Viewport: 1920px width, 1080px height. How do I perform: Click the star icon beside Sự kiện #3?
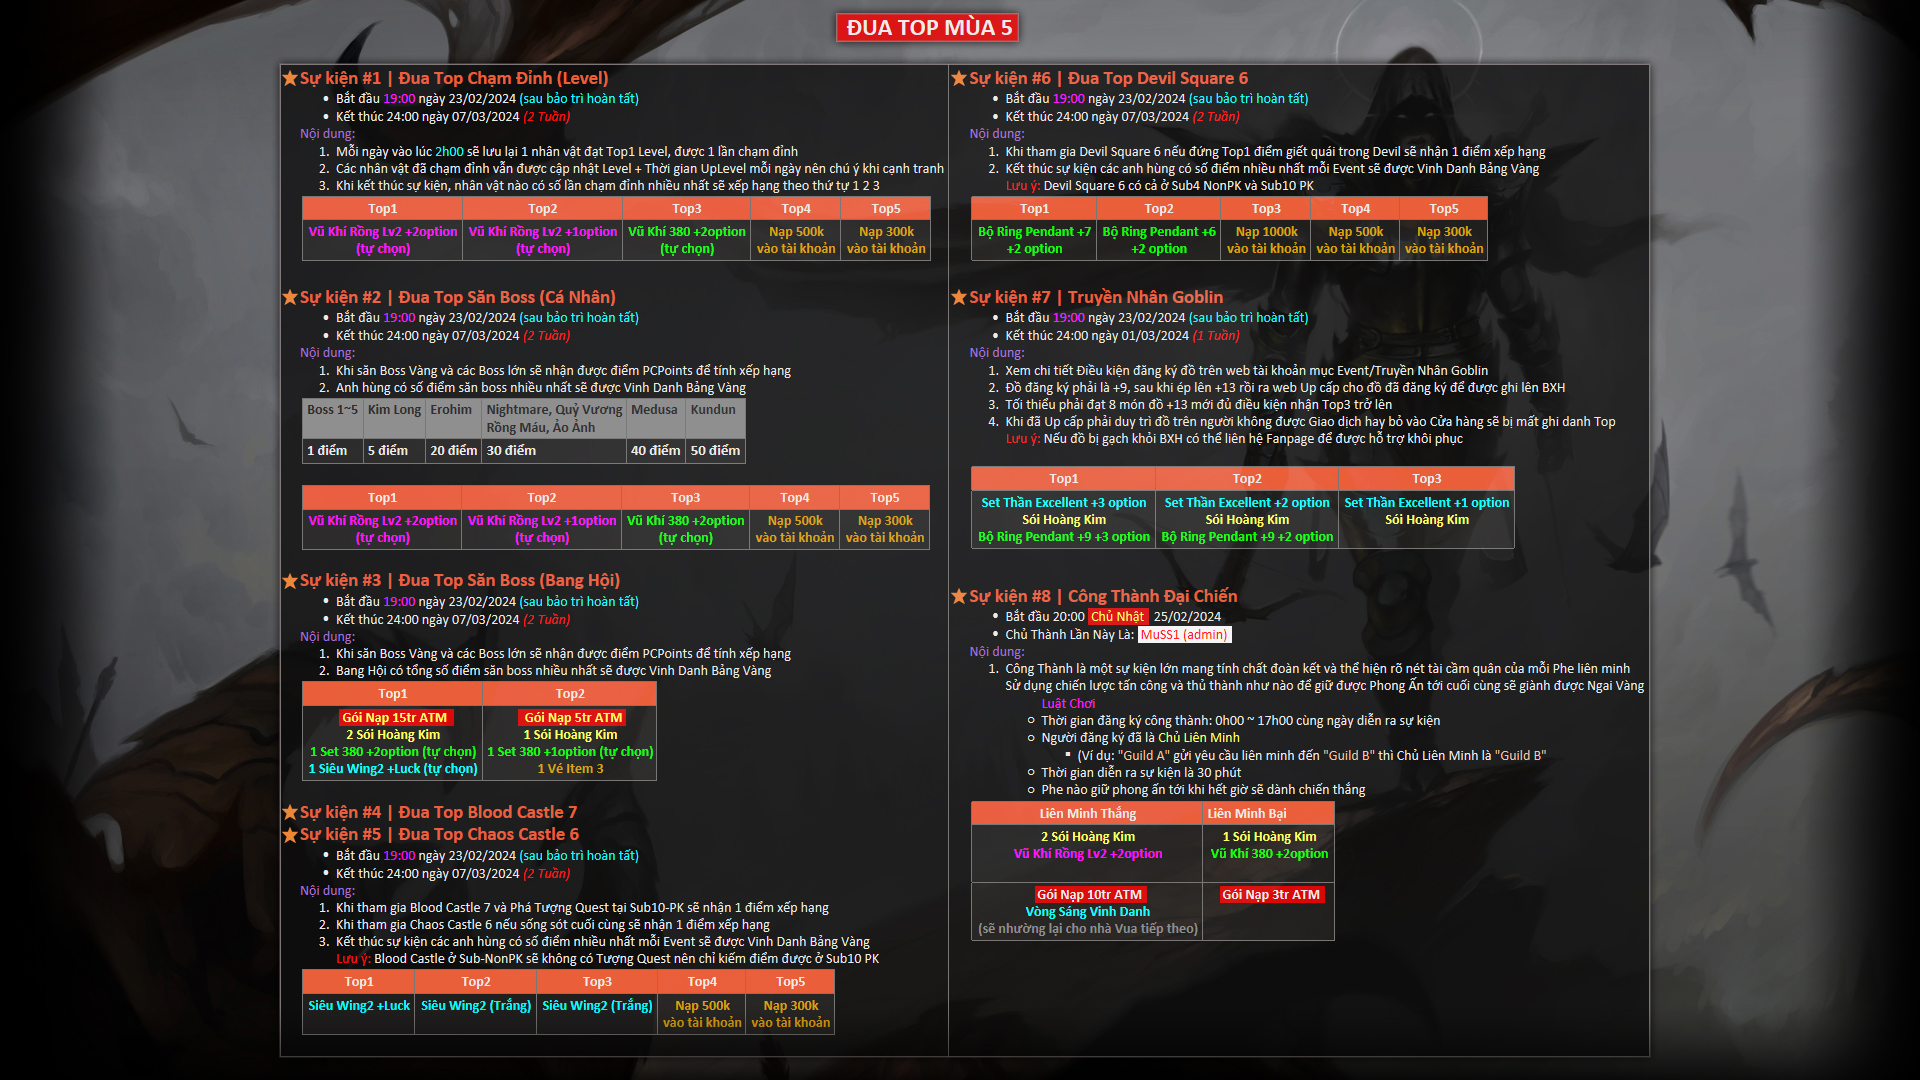tap(290, 580)
